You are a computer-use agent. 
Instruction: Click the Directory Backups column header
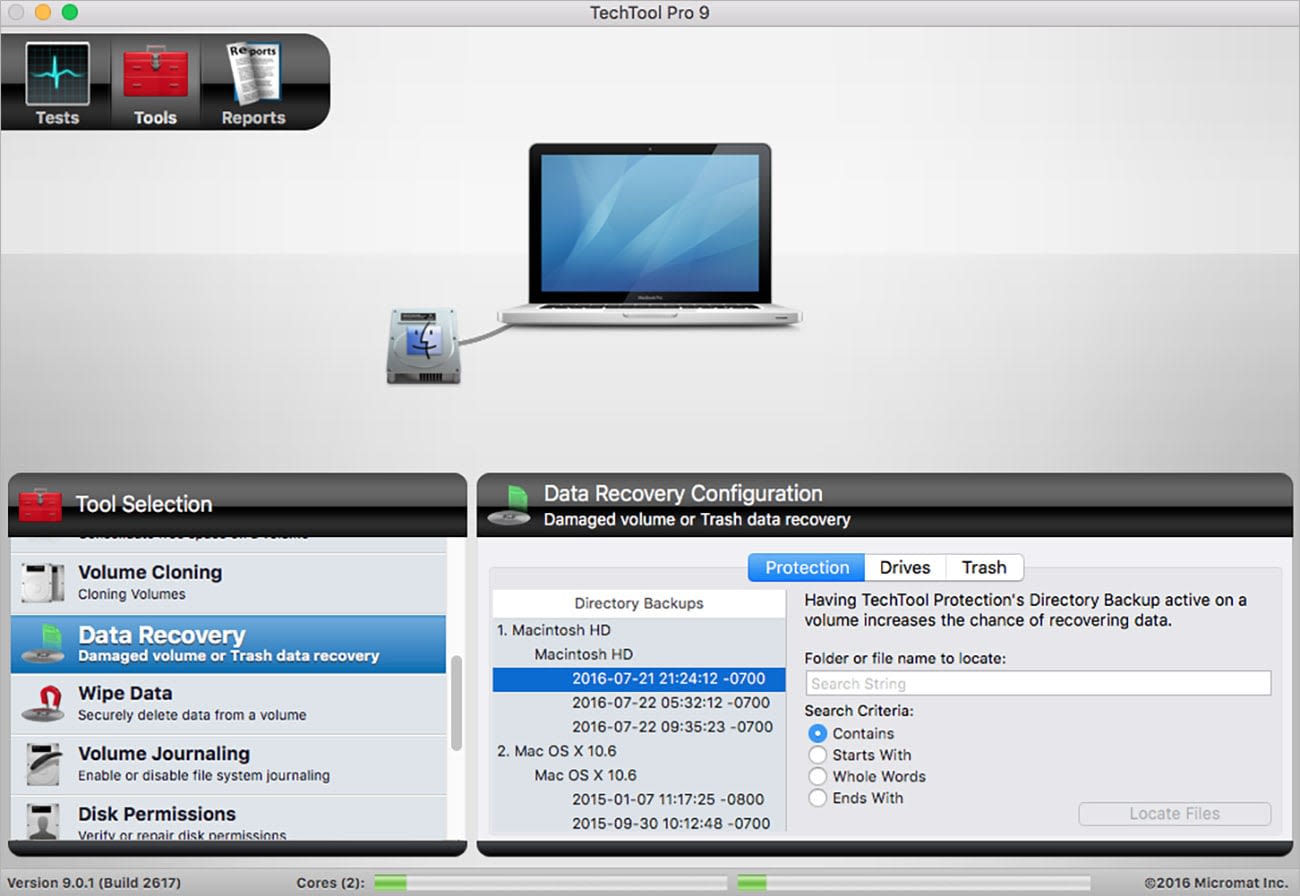[x=639, y=603]
